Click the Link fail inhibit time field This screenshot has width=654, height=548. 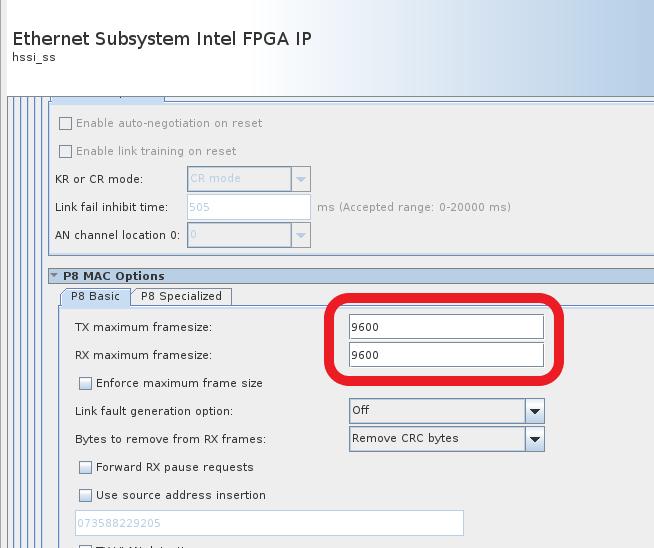pos(249,207)
